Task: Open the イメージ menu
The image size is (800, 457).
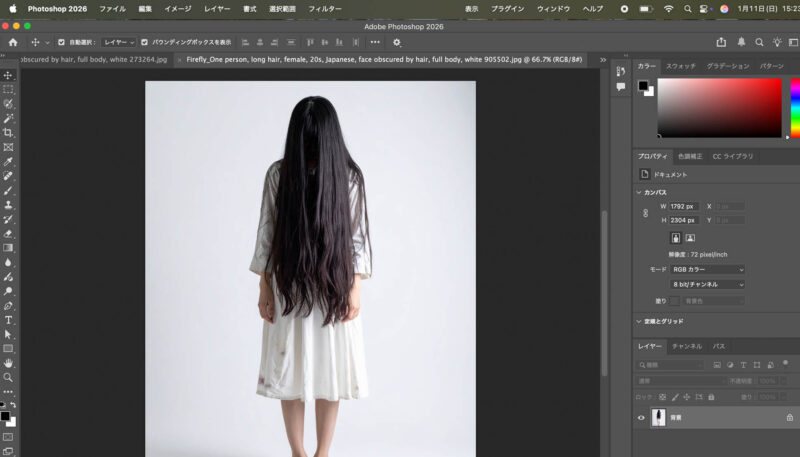Action: click(x=178, y=9)
